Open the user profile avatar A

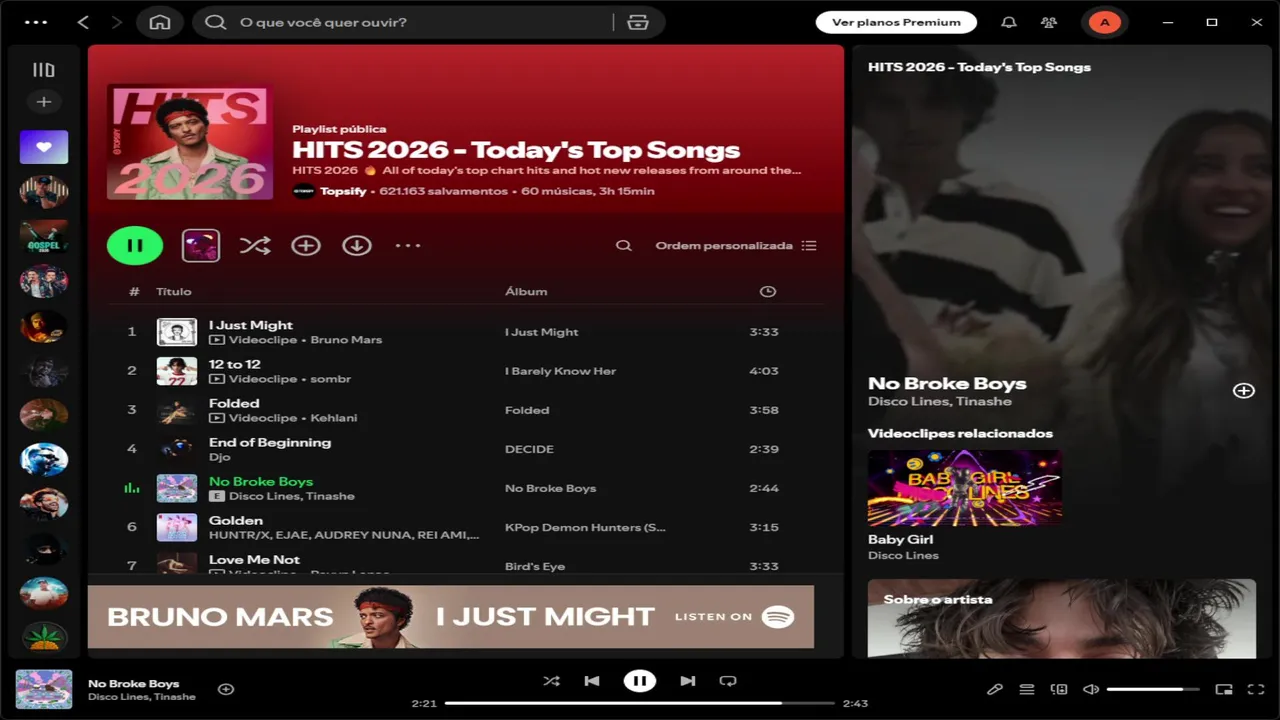click(x=1105, y=22)
